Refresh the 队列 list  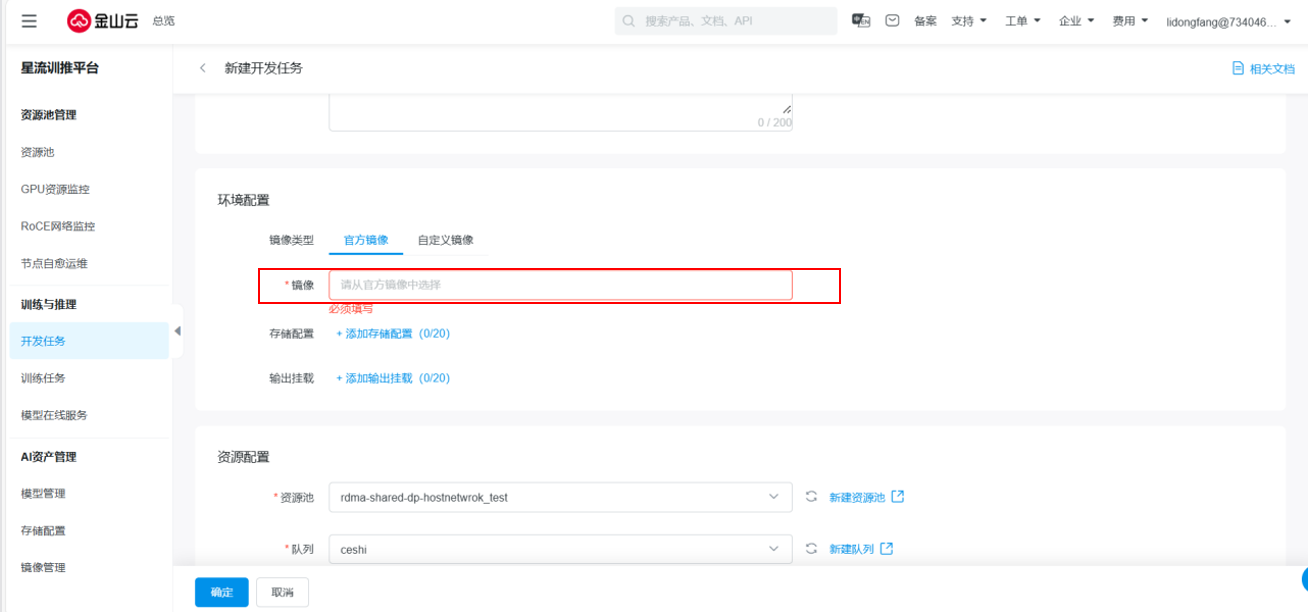[x=811, y=549]
